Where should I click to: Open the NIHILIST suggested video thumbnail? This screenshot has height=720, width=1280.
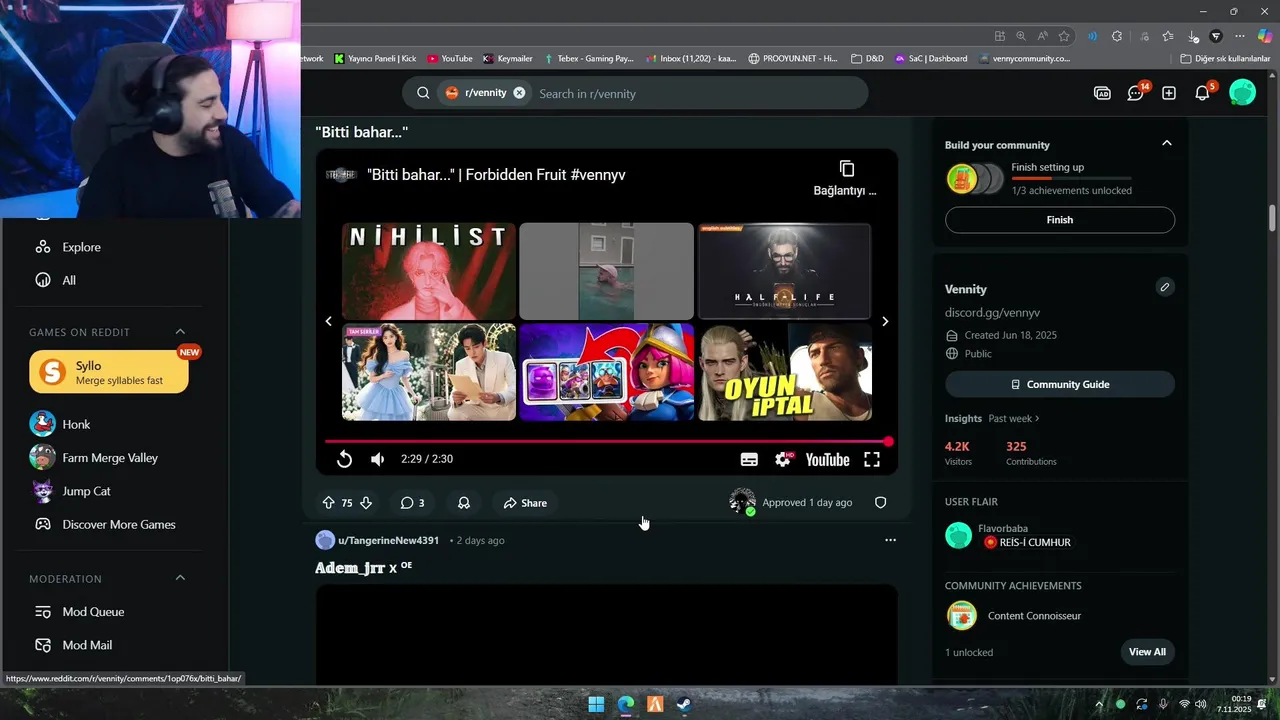click(x=429, y=271)
